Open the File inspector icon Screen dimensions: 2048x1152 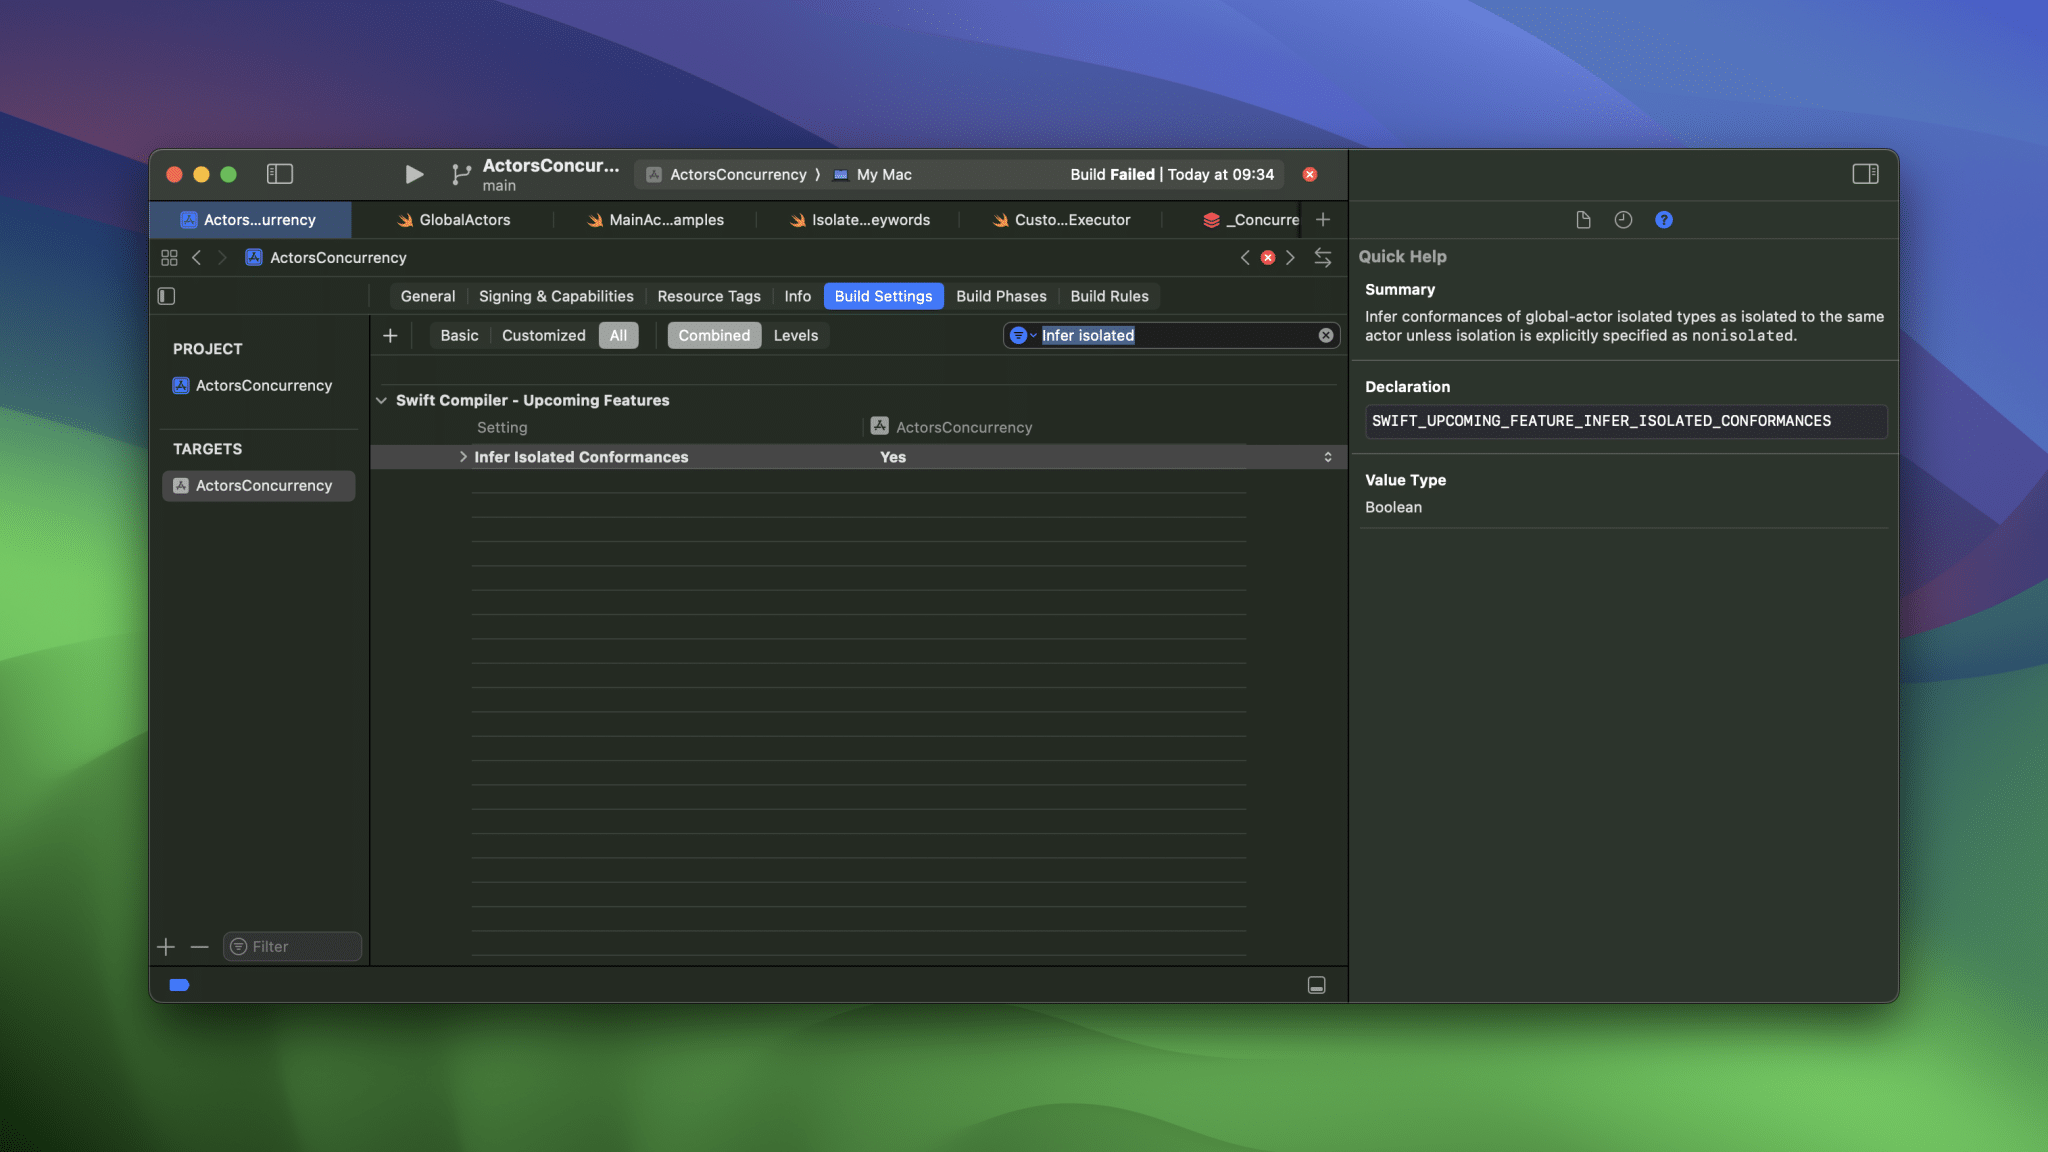[1583, 220]
